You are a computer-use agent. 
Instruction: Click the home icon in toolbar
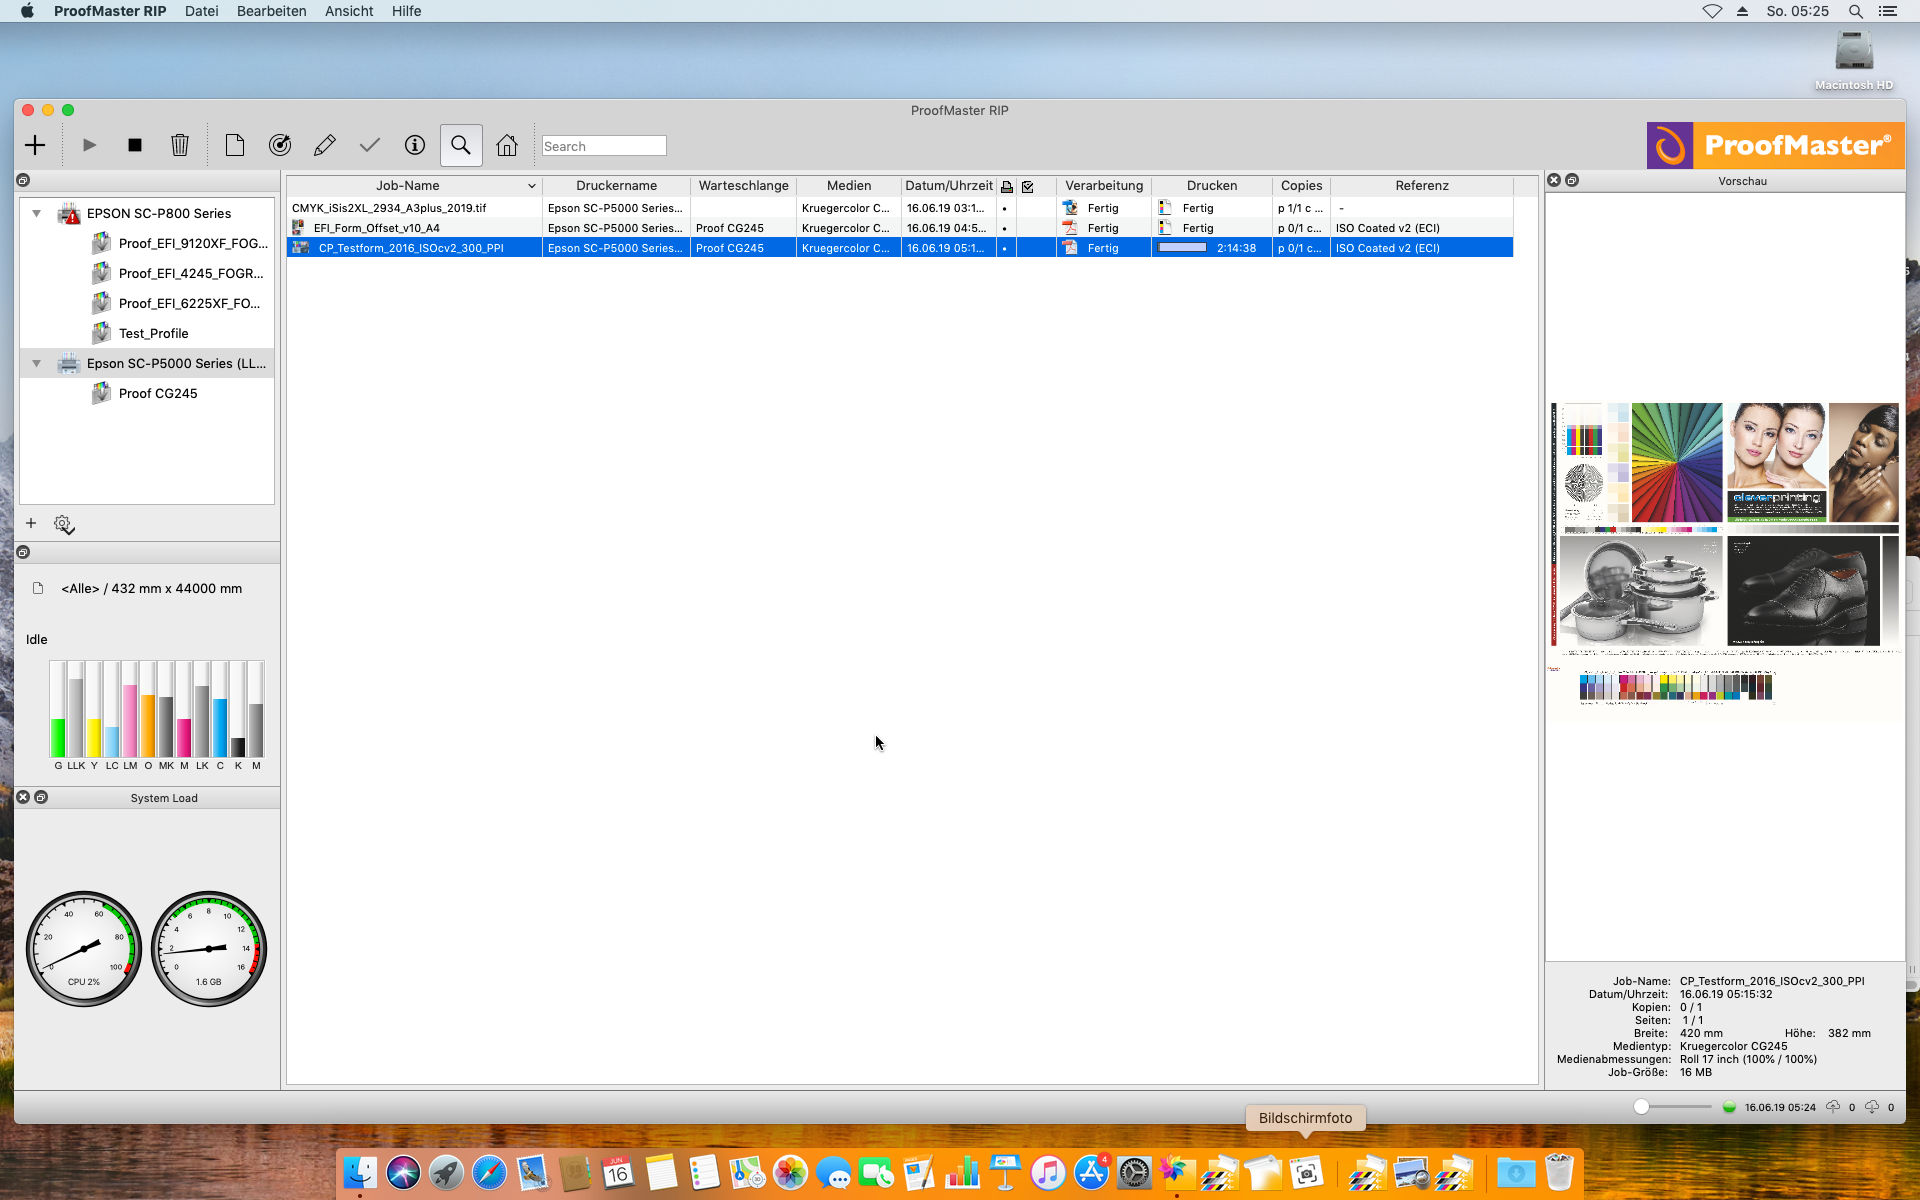pos(507,146)
